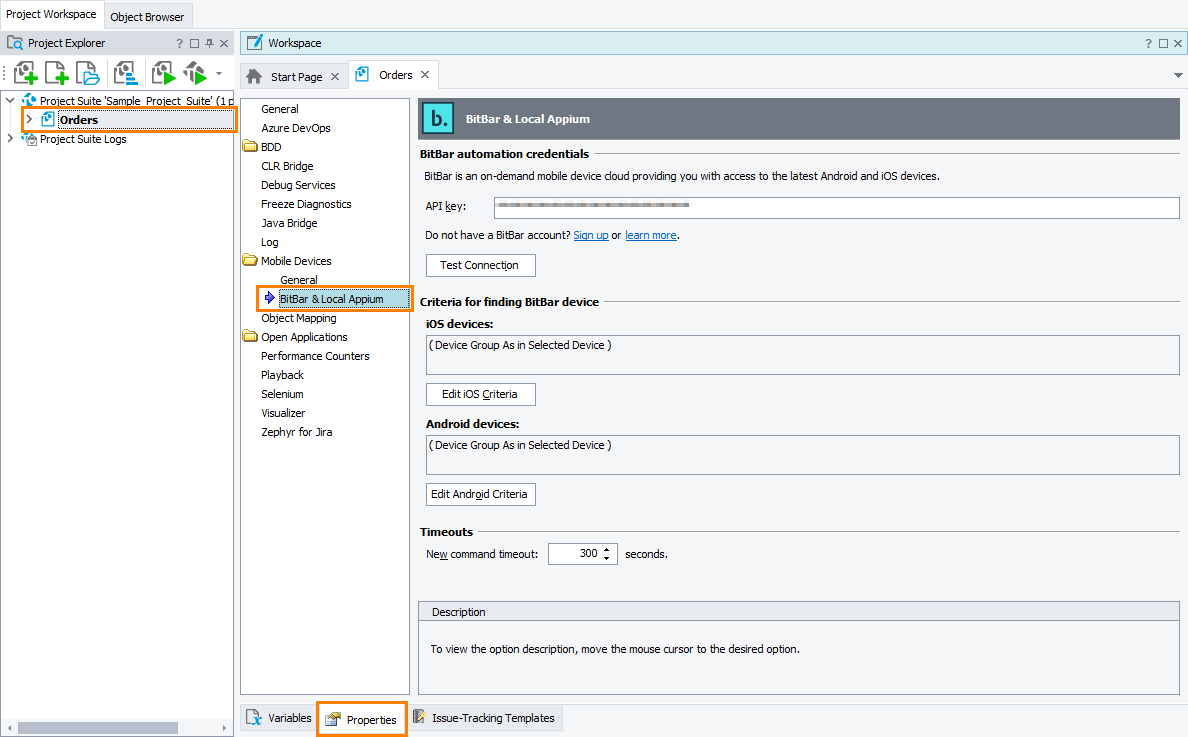Select Performance Counters category
1188x737 pixels.
tap(315, 356)
